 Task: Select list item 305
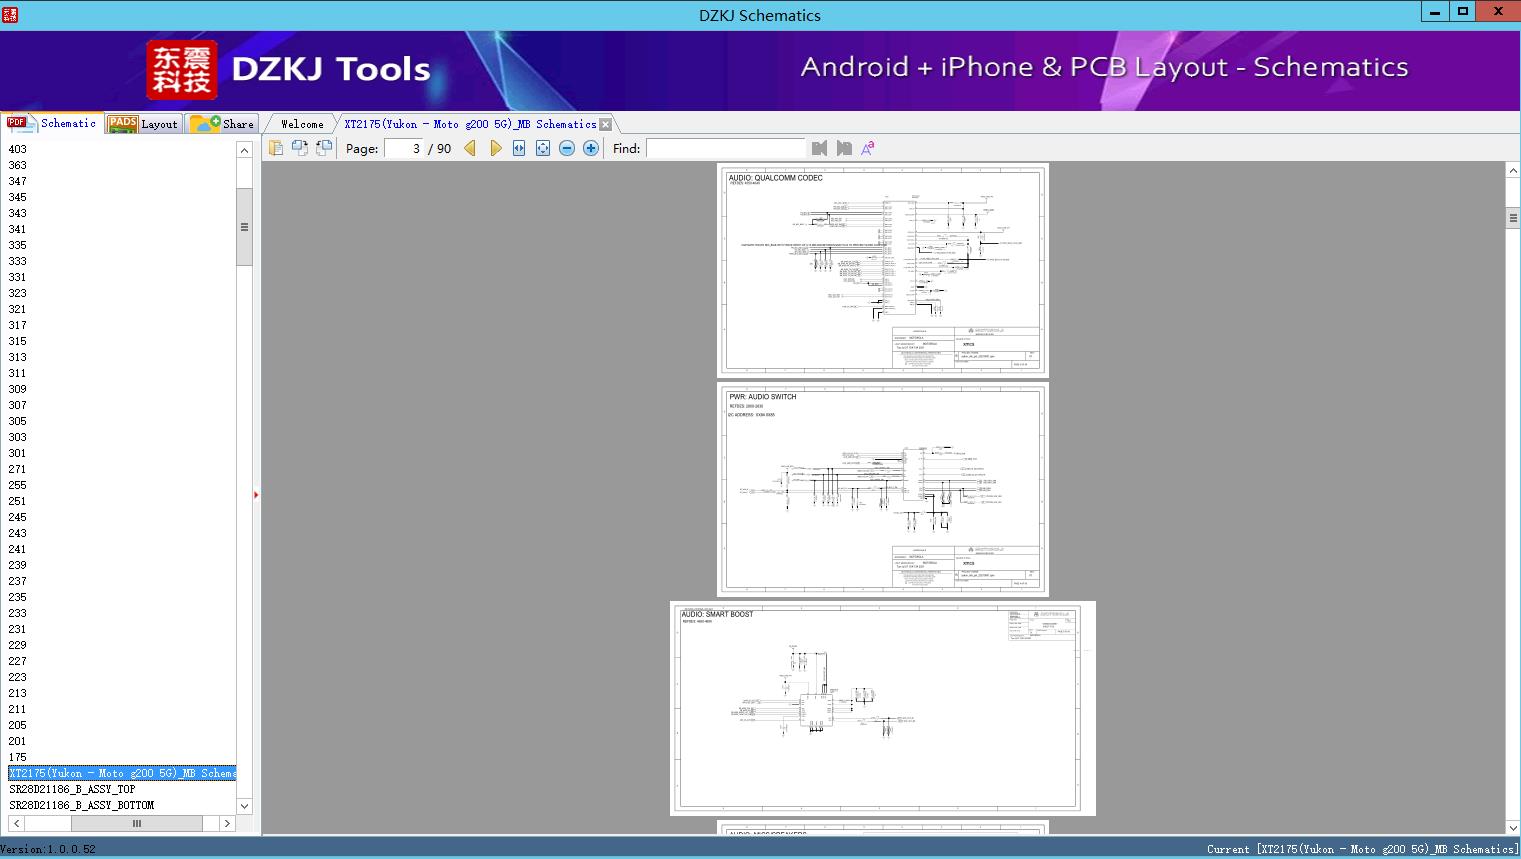click(18, 421)
